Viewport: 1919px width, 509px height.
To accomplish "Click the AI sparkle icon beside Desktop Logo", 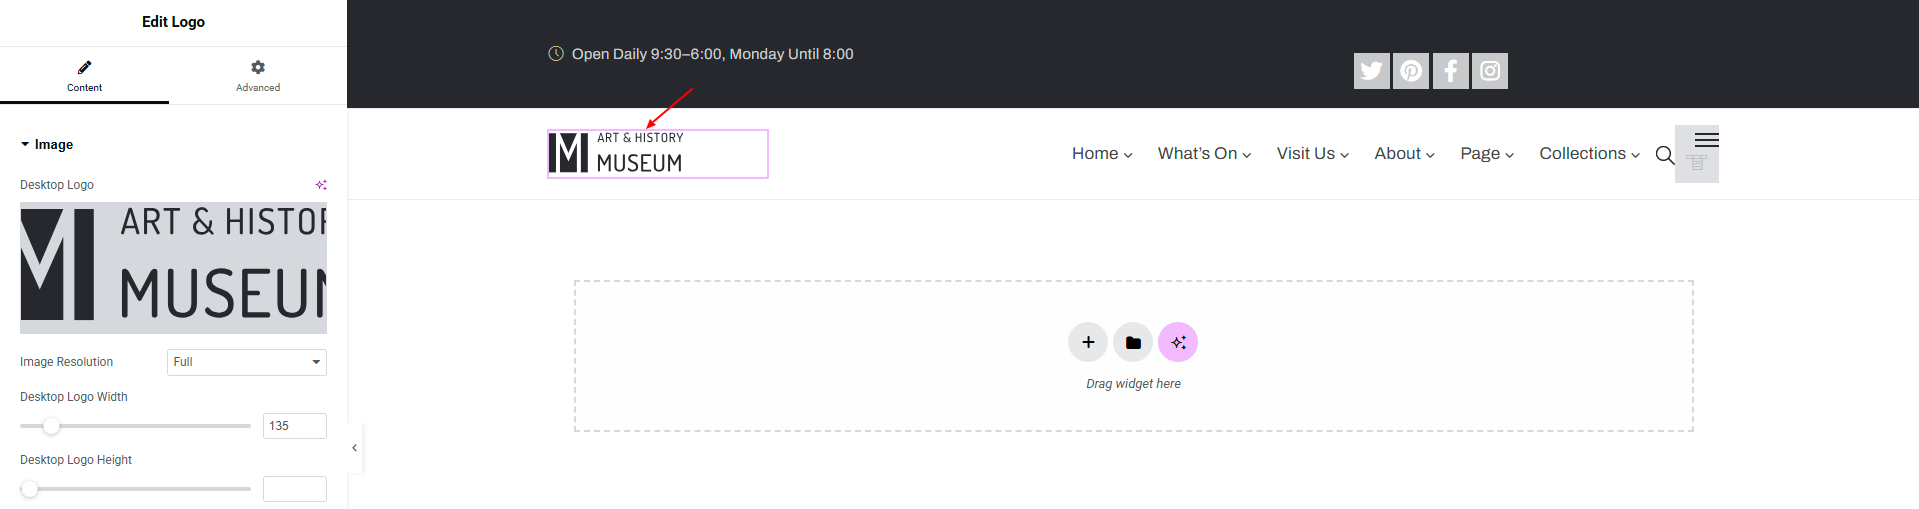I will coord(321,185).
